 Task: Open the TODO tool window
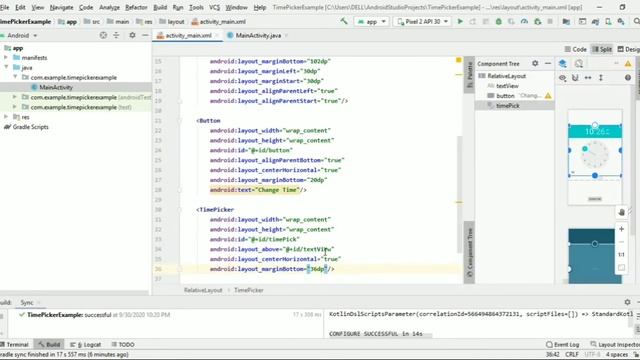tap(123, 344)
